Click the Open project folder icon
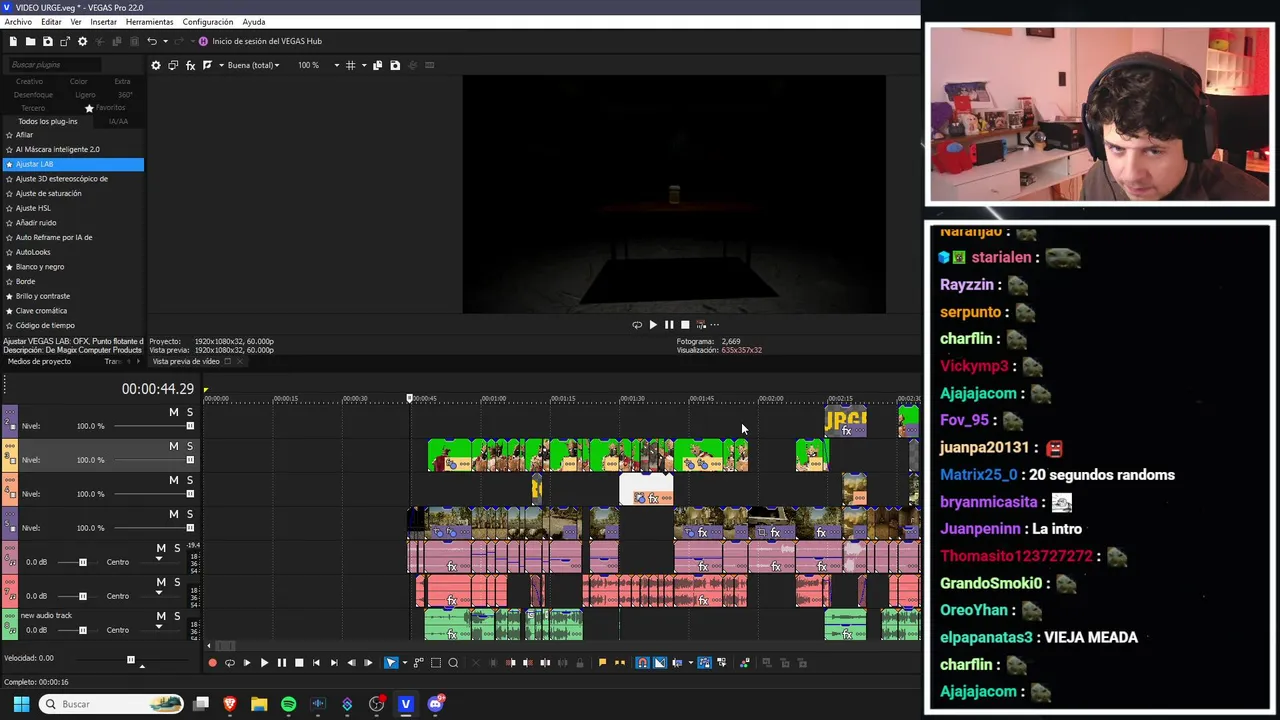The image size is (1280, 720). (30, 41)
